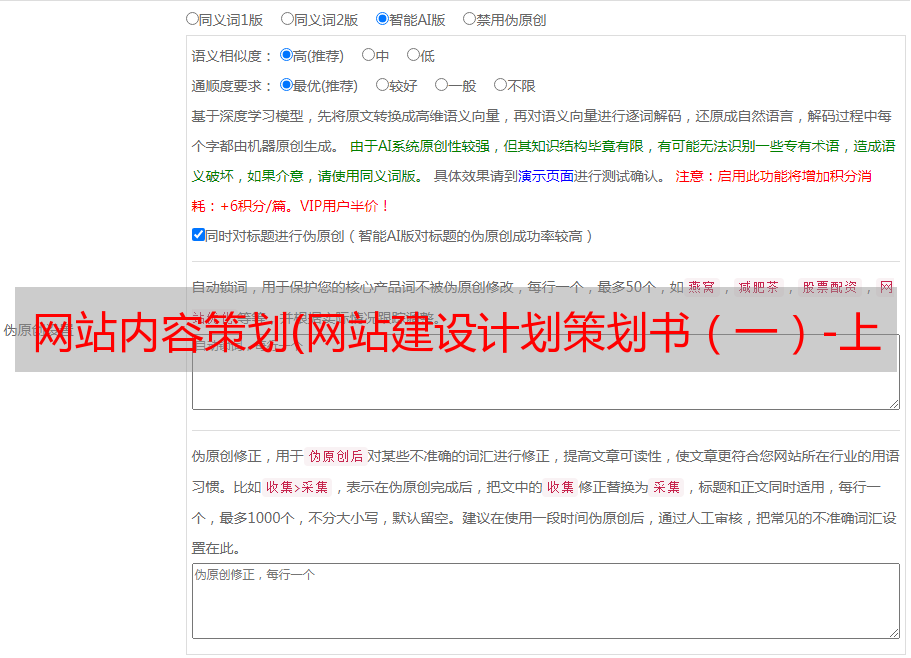Click the 股票配资 example tag
Screen dimensions: 911x658
point(830,287)
